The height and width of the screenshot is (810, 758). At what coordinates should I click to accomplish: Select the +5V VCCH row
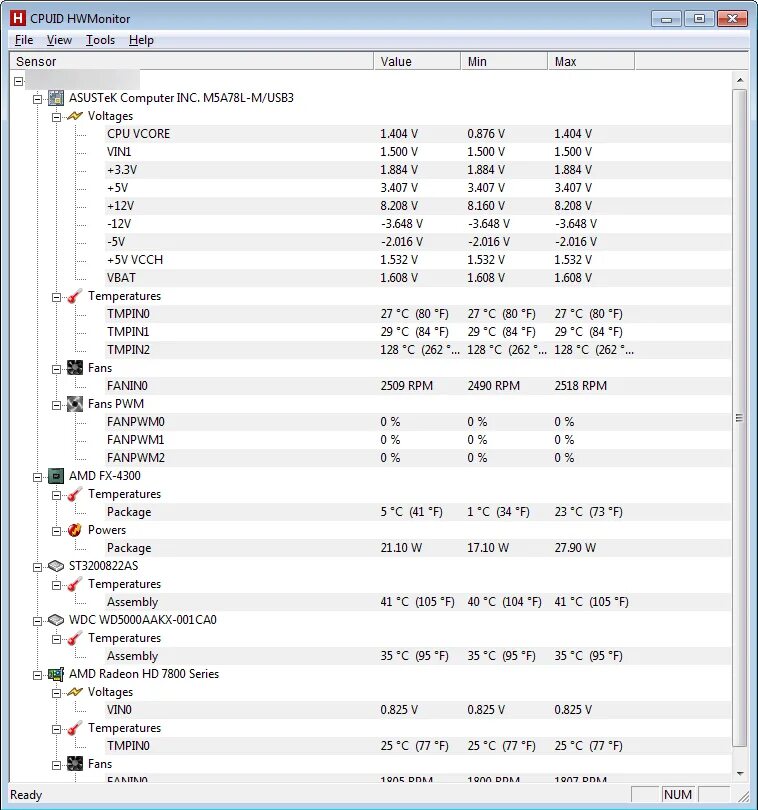[417, 260]
